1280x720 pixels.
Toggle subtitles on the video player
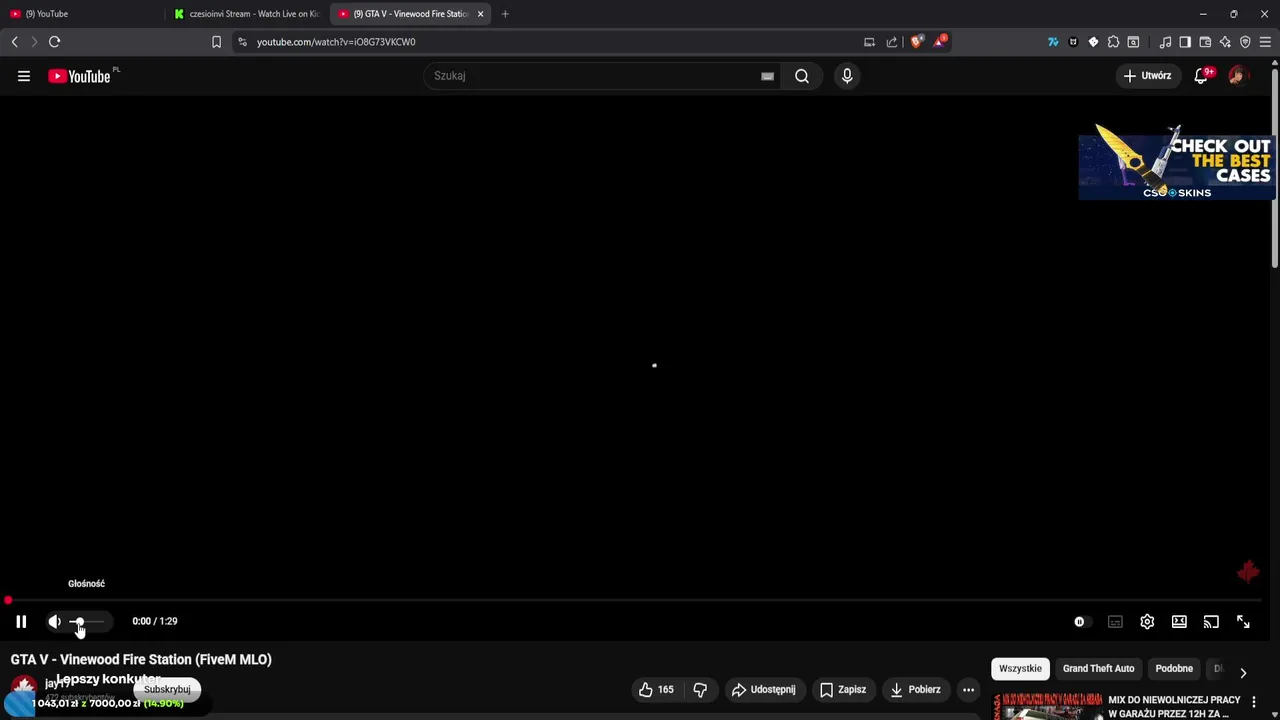(x=1115, y=622)
